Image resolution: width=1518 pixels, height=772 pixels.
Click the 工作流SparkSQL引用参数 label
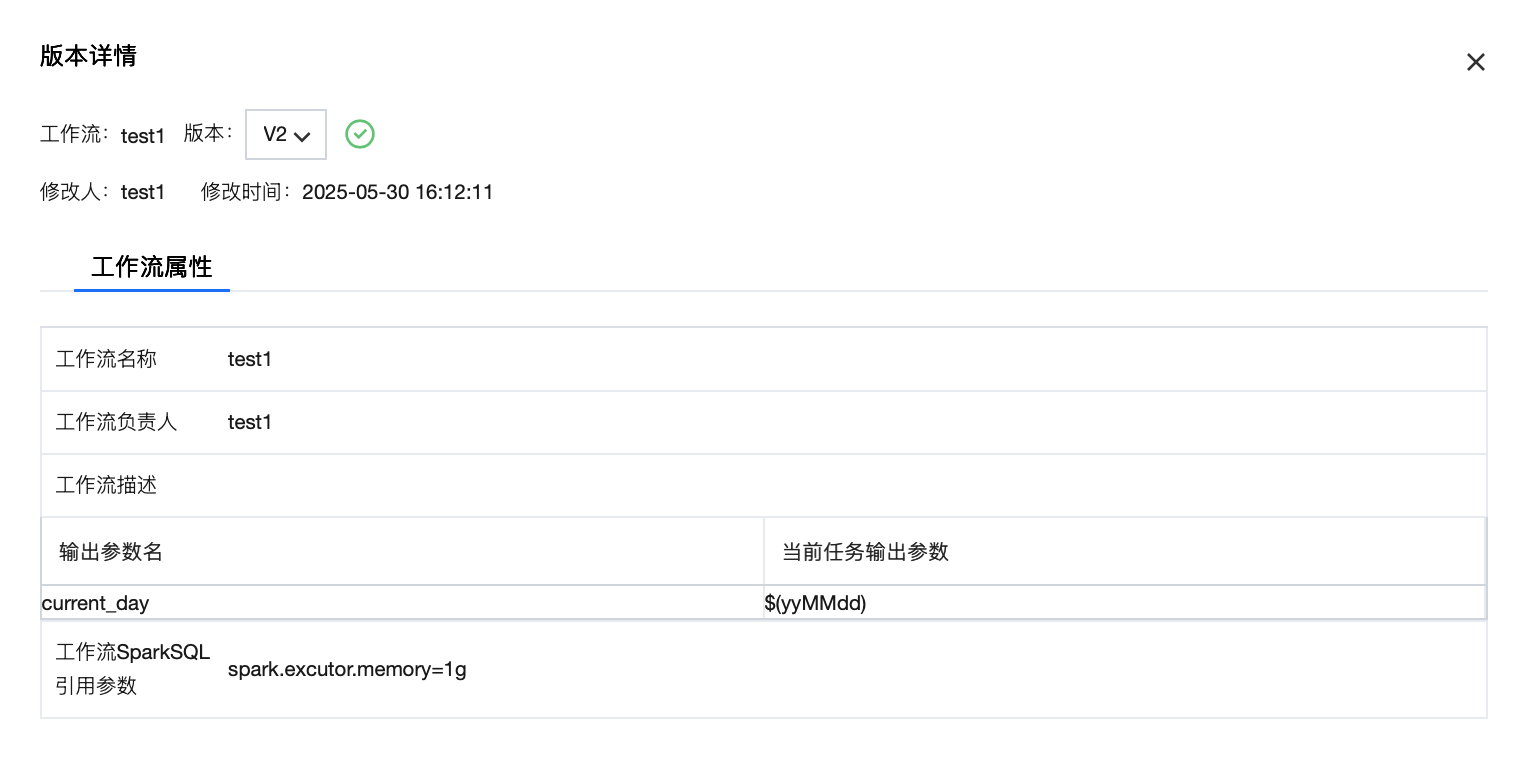tap(133, 669)
